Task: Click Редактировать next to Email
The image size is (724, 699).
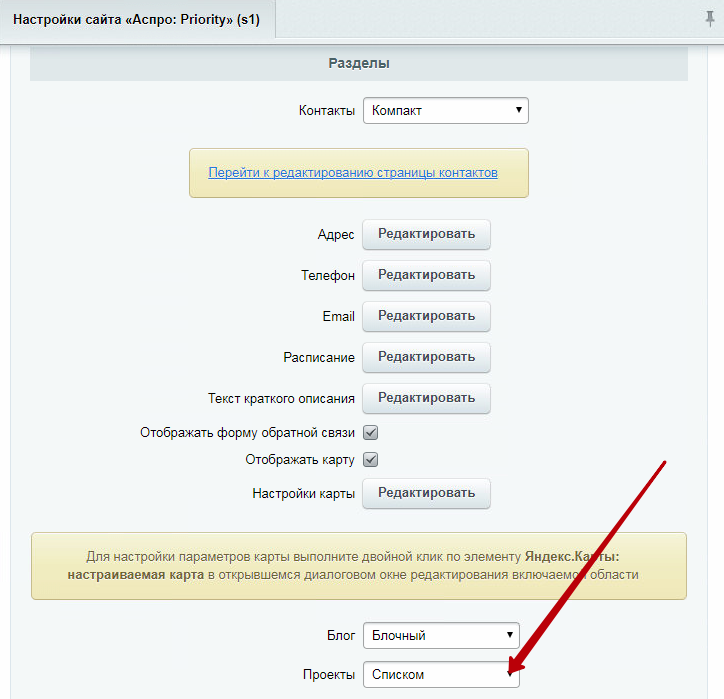Action: (426, 316)
